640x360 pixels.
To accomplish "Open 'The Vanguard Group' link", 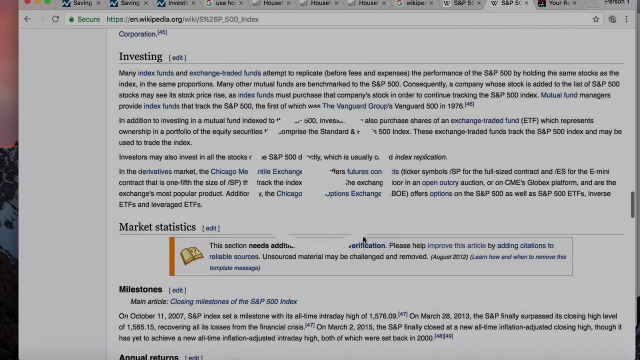I will click(355, 106).
